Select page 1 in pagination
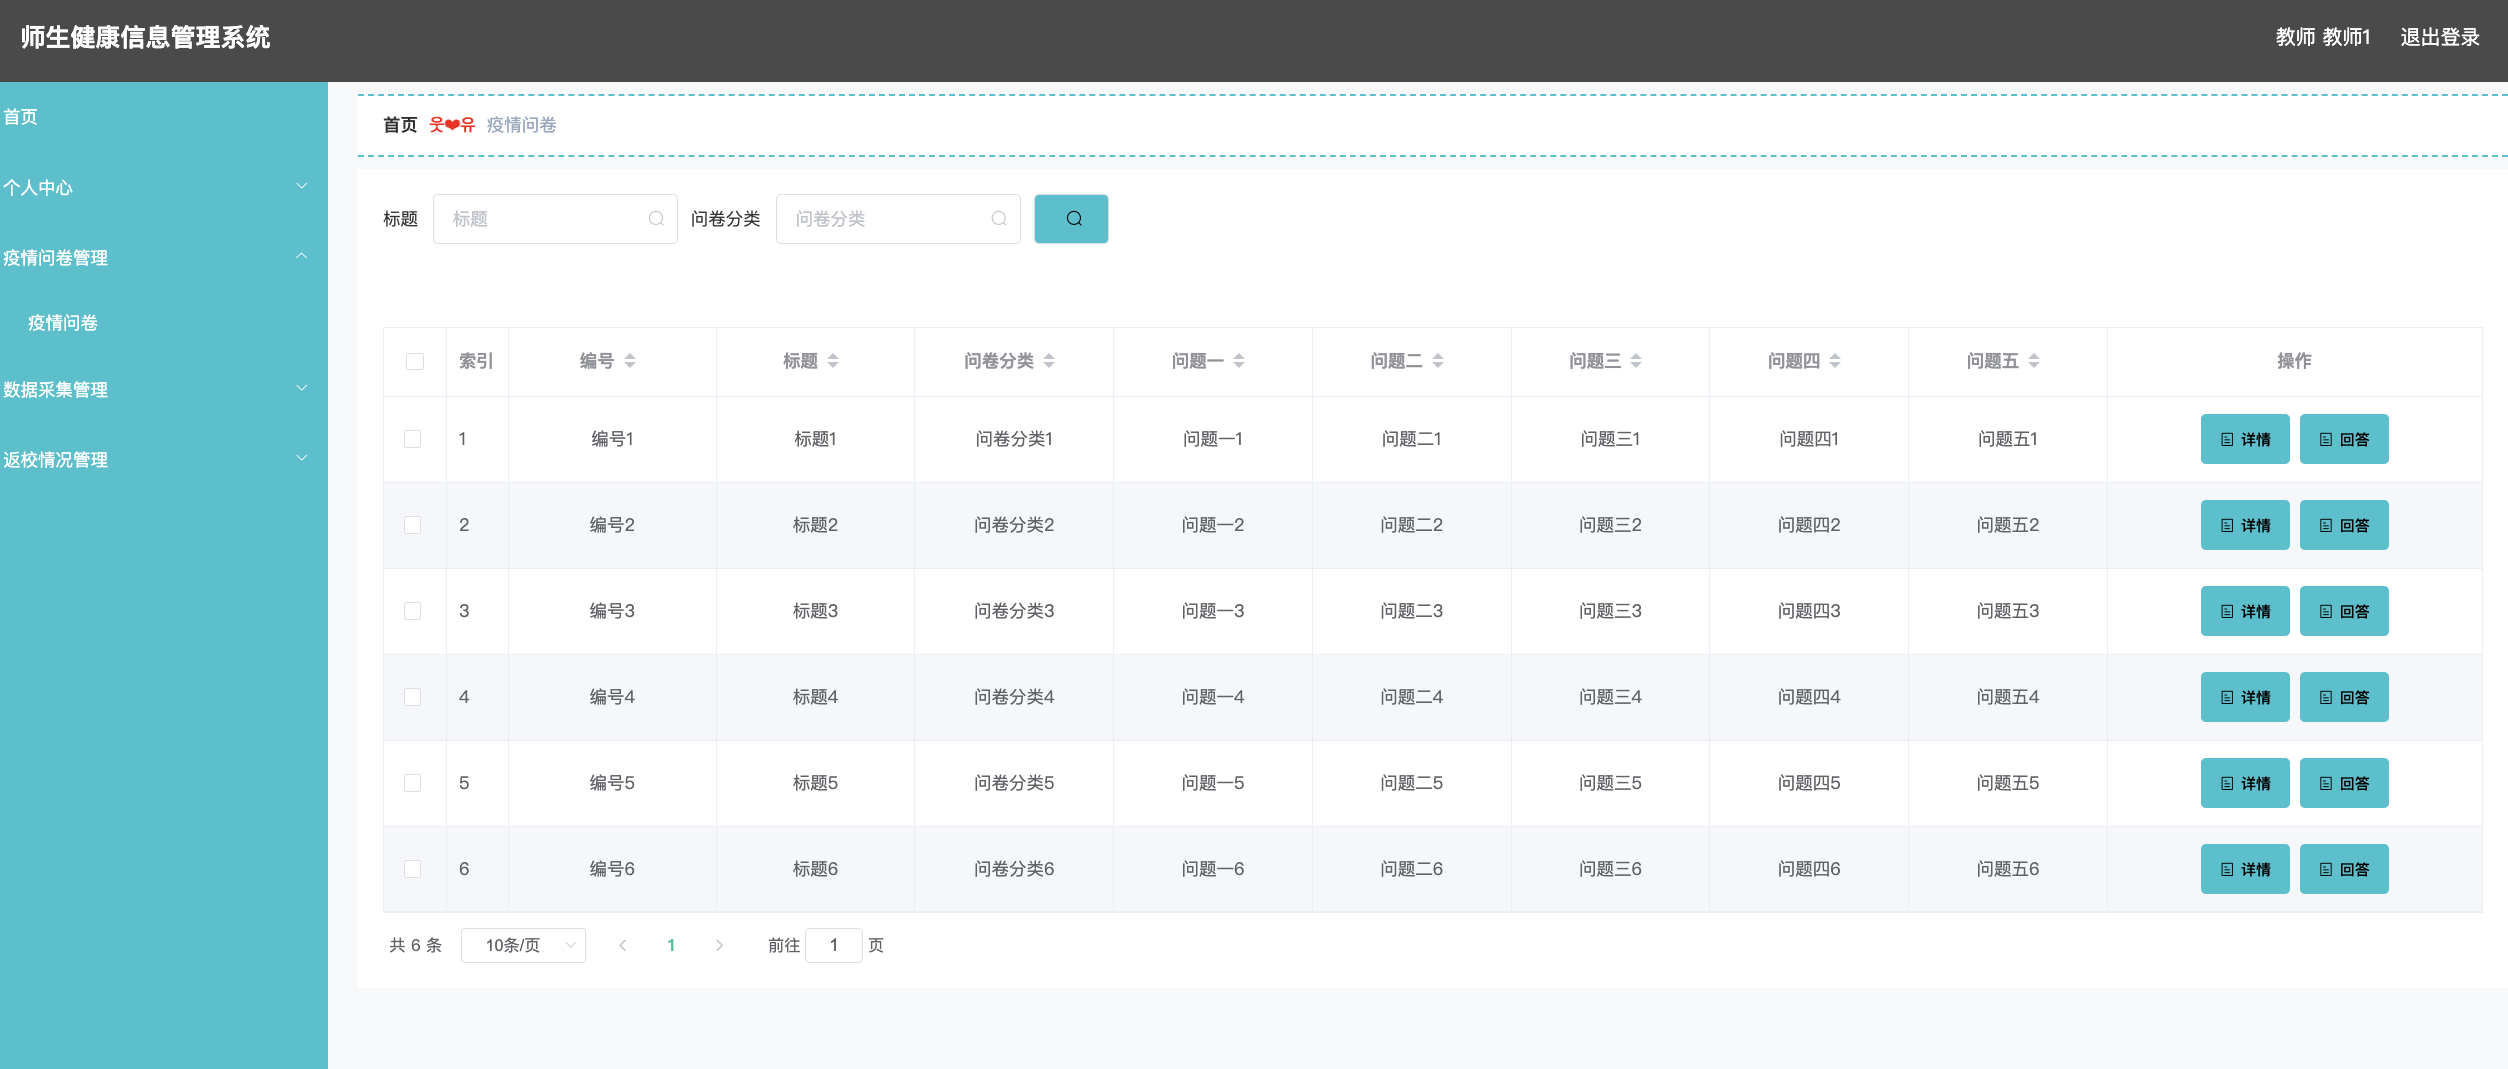The image size is (2508, 1069). [671, 945]
